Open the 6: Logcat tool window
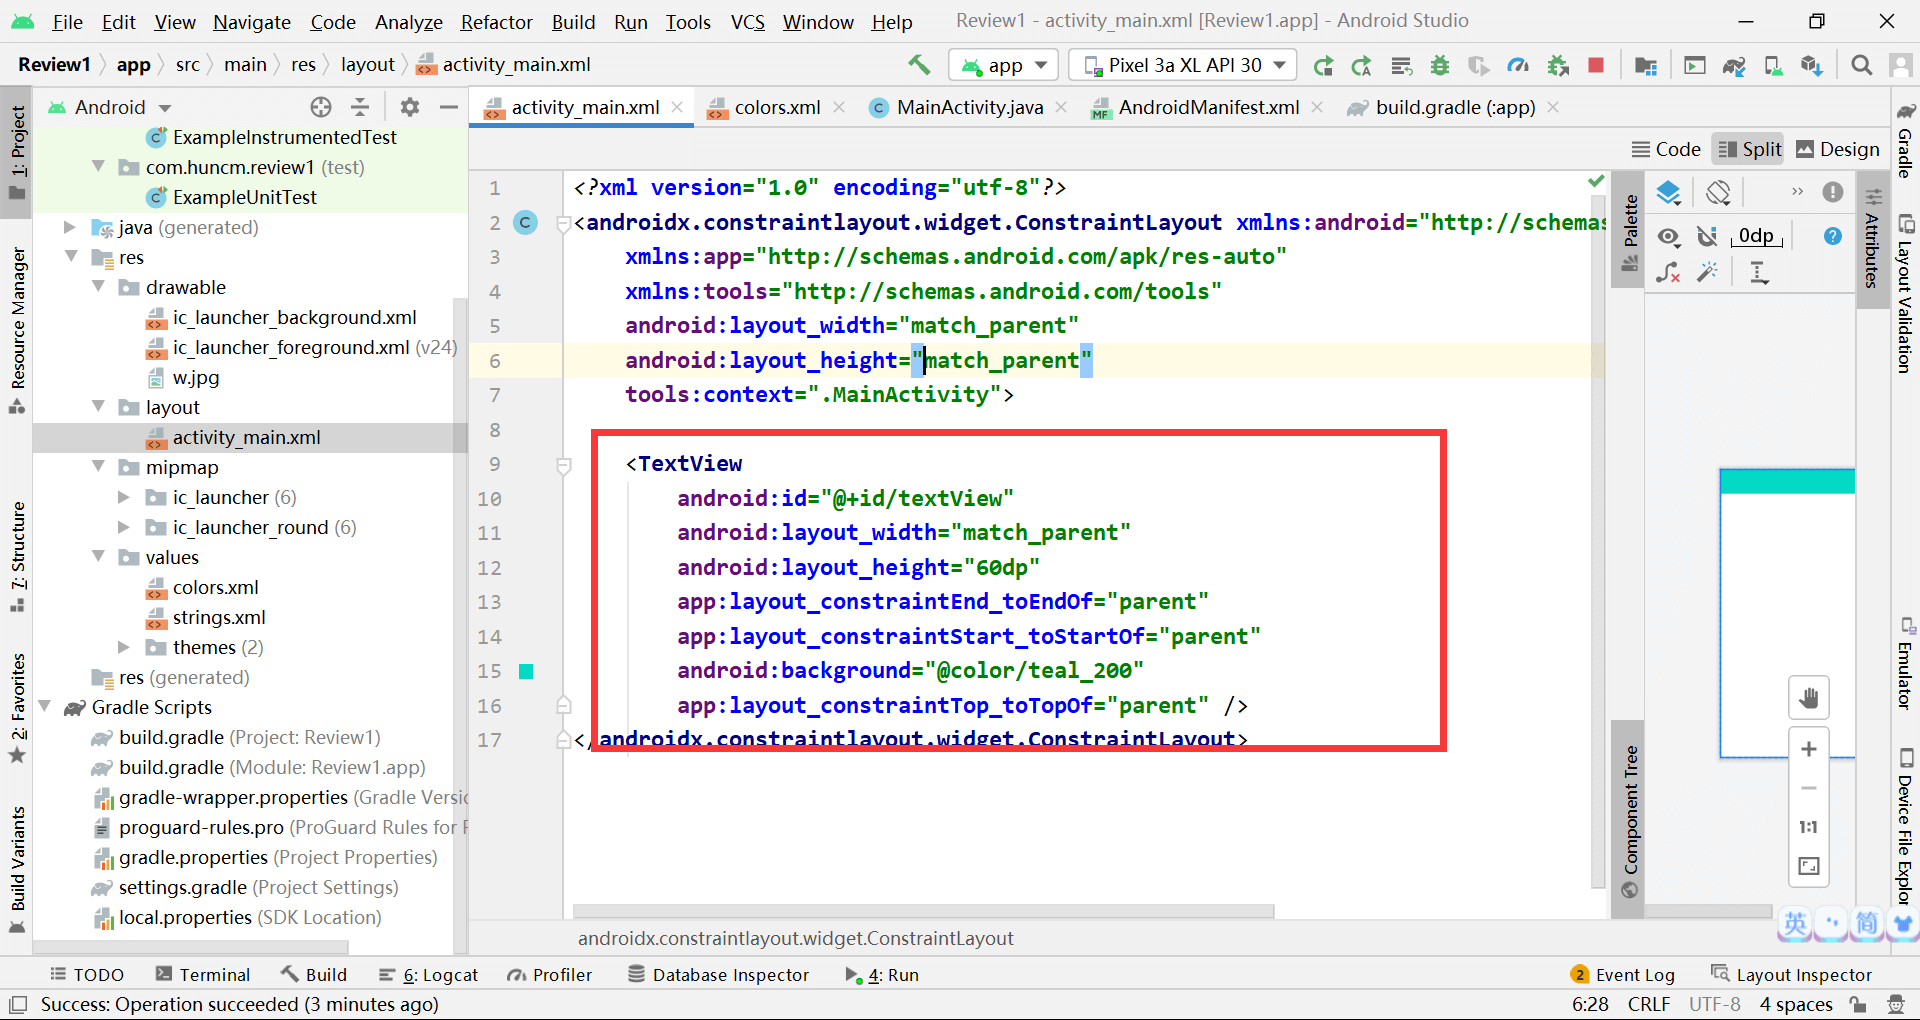Viewport: 1920px width, 1020px height. point(429,975)
